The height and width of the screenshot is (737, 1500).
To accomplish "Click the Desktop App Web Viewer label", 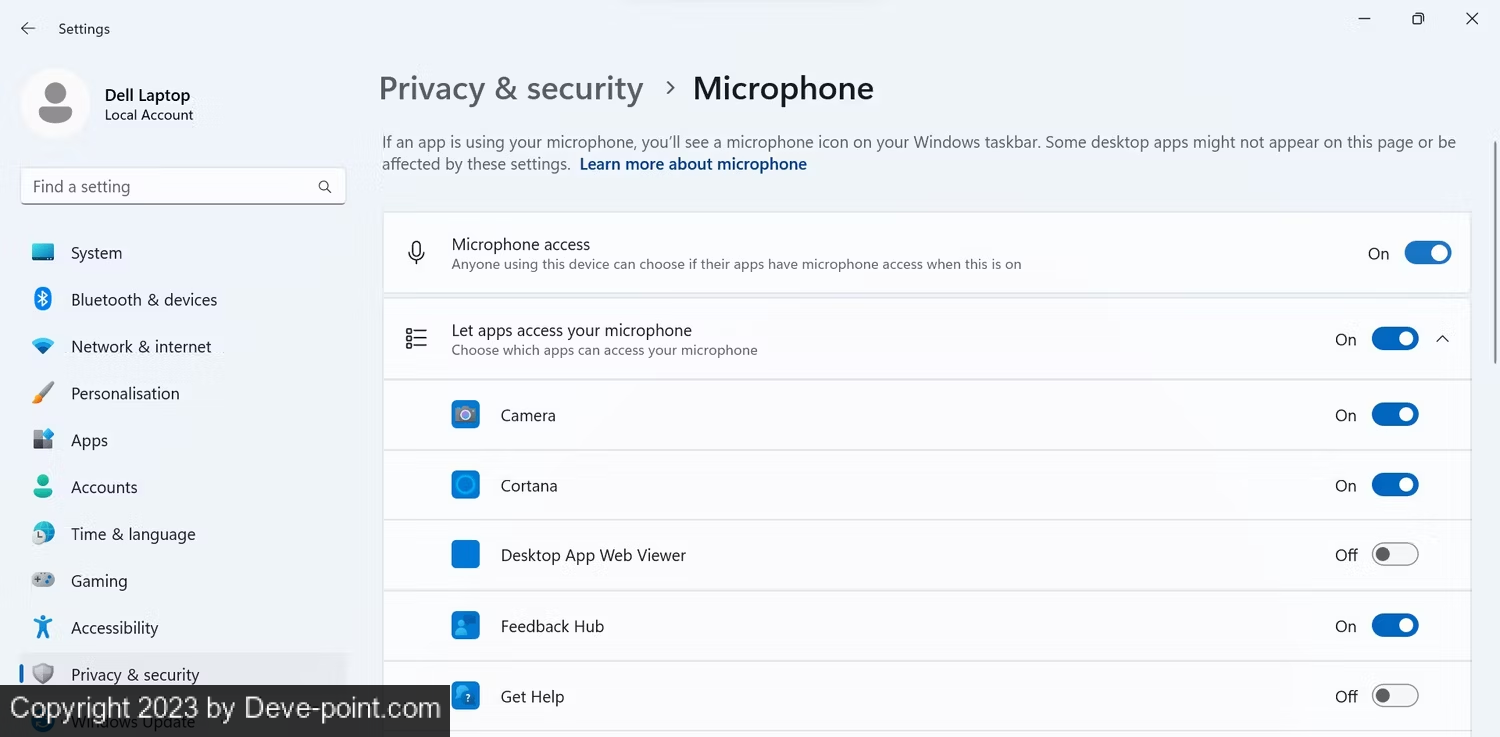I will (593, 556).
